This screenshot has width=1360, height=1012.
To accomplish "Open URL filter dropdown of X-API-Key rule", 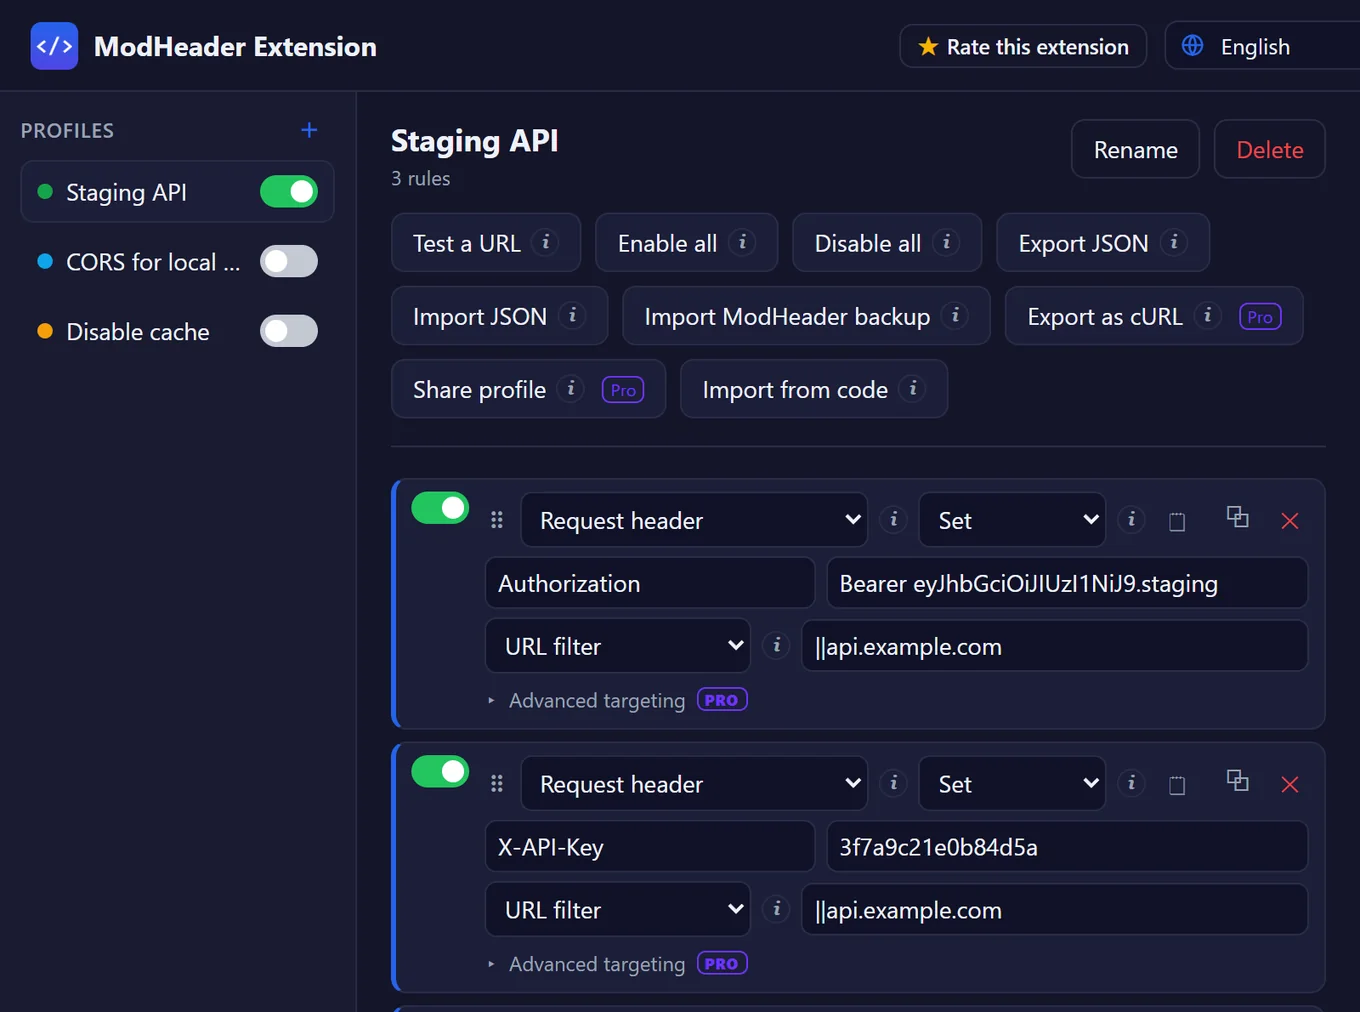I will 618,910.
